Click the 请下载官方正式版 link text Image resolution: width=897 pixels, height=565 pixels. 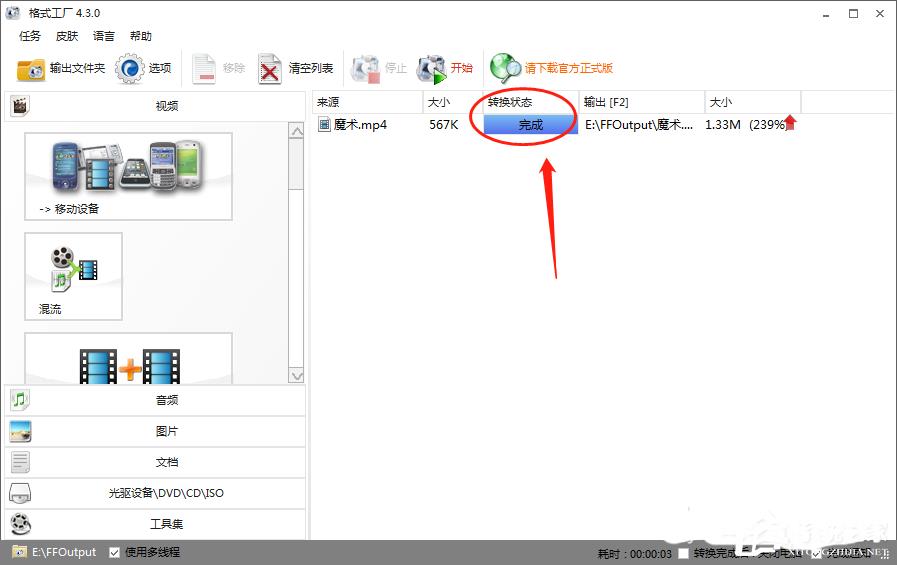[569, 68]
